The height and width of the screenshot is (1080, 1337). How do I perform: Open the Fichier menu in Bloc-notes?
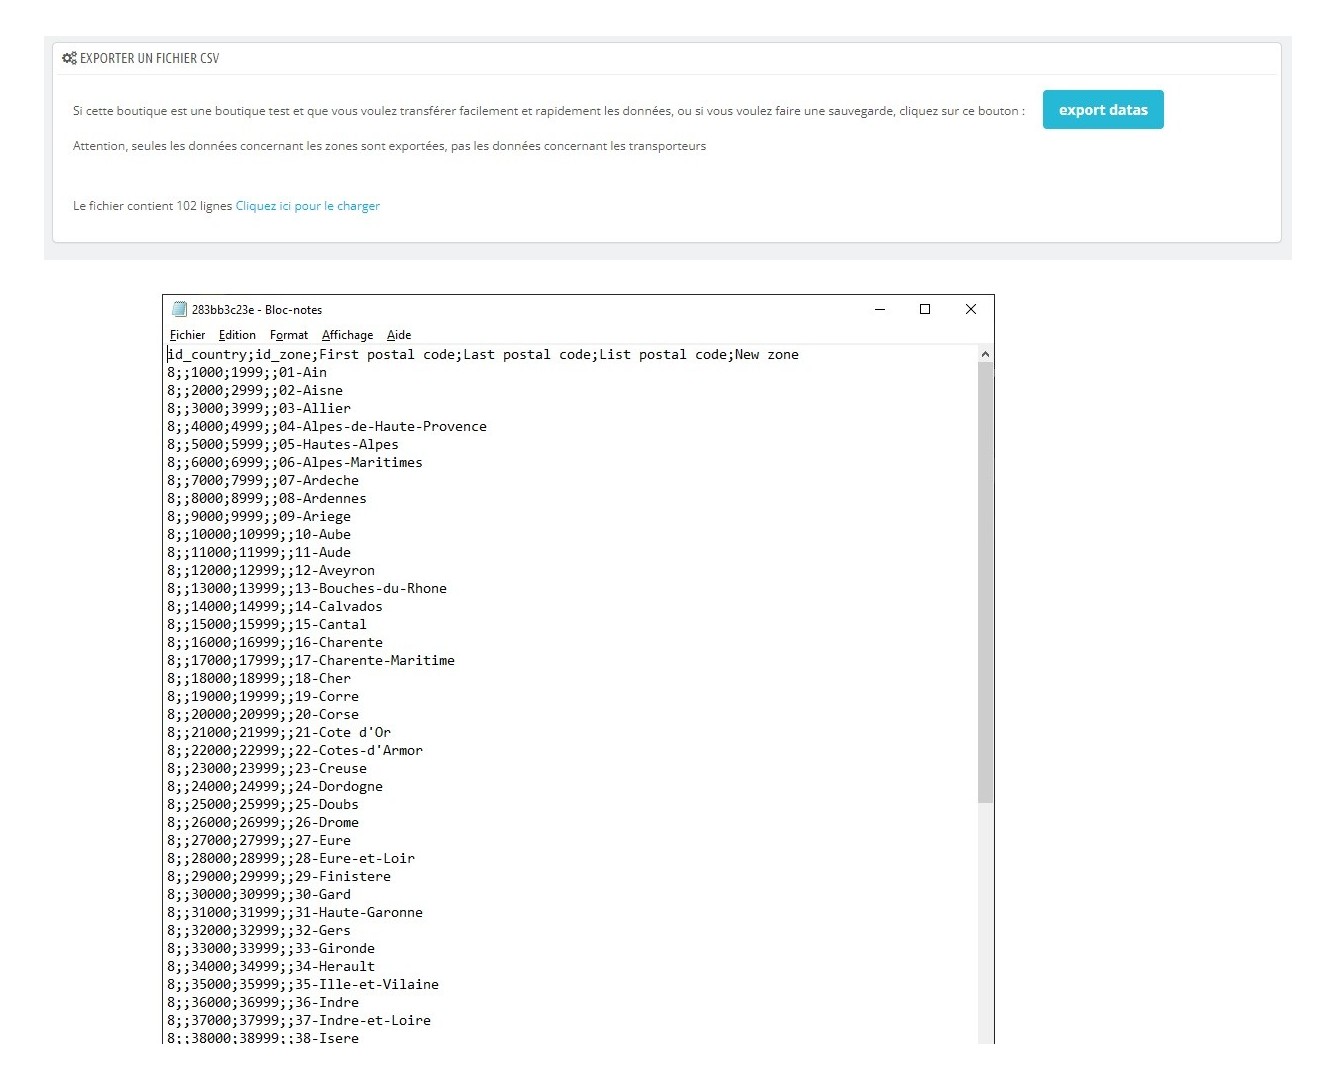(187, 335)
